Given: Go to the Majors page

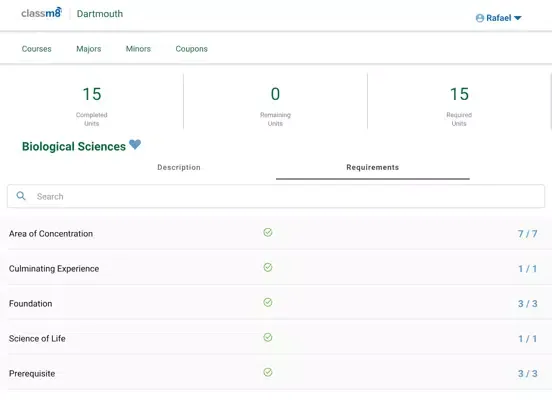Looking at the screenshot, I should pos(89,49).
